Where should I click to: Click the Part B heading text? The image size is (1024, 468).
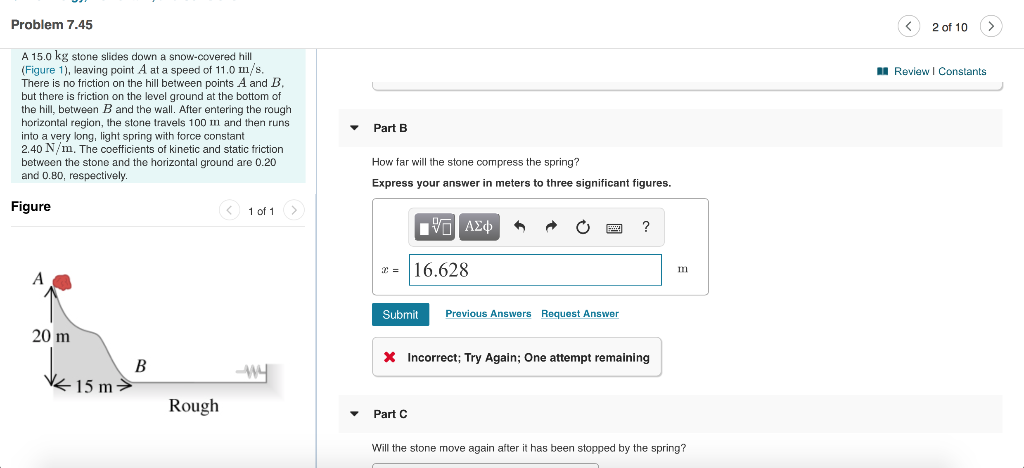click(x=391, y=129)
